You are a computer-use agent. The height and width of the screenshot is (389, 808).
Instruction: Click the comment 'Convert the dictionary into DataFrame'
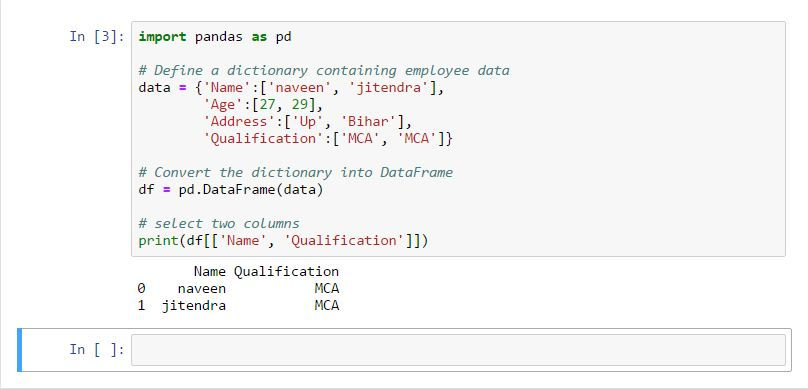(296, 173)
